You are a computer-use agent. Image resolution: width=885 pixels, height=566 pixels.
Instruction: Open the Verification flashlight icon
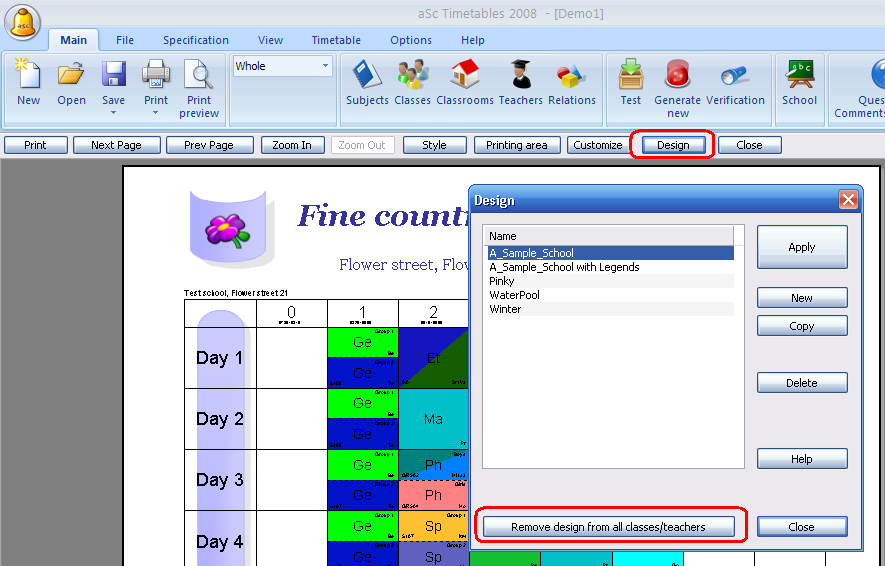(735, 76)
